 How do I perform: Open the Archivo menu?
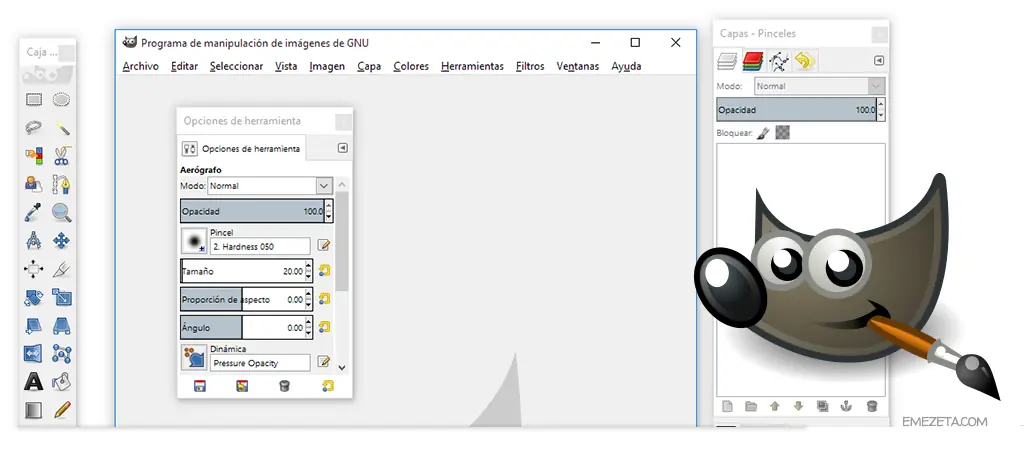tap(140, 66)
